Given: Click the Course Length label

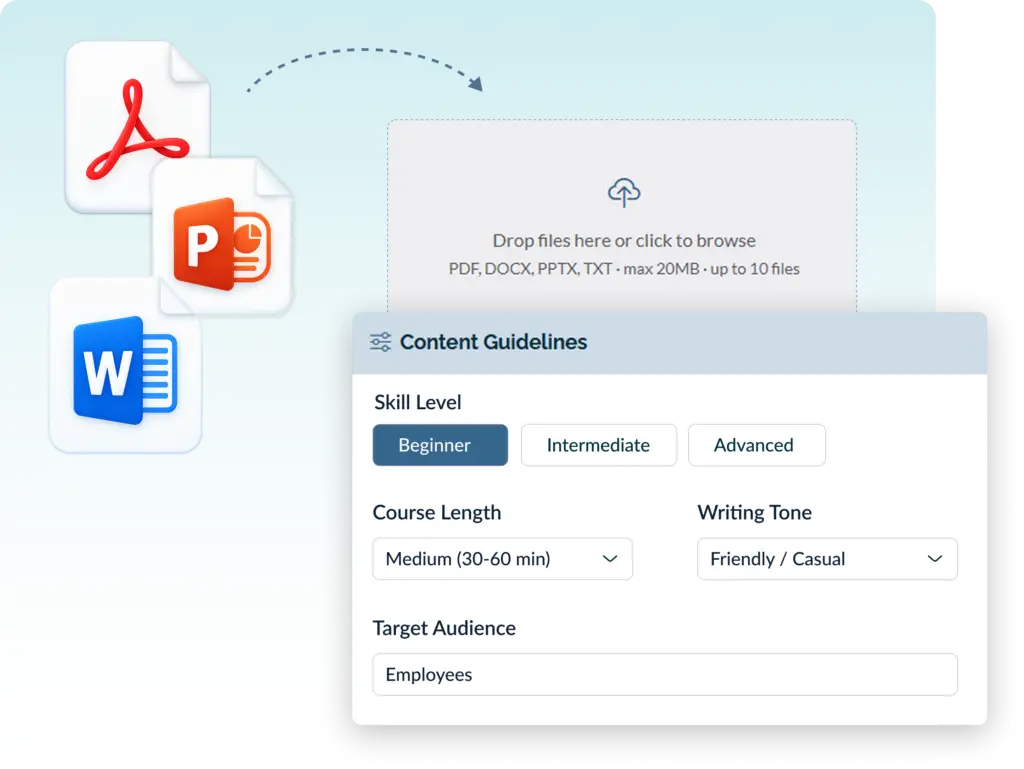Looking at the screenshot, I should (437, 512).
